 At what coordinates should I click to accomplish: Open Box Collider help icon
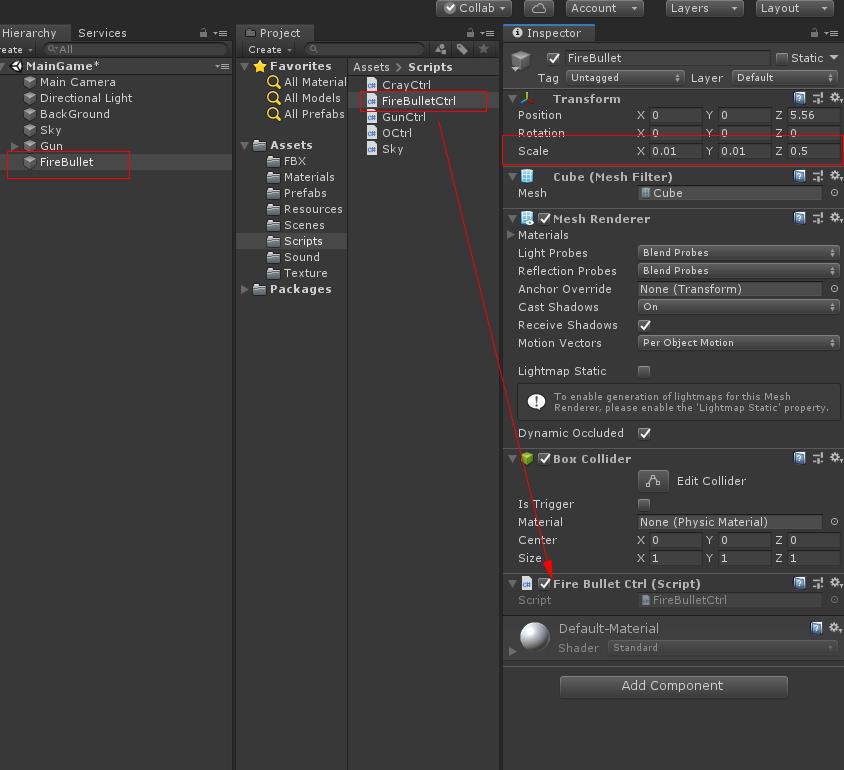pyautogui.click(x=799, y=458)
